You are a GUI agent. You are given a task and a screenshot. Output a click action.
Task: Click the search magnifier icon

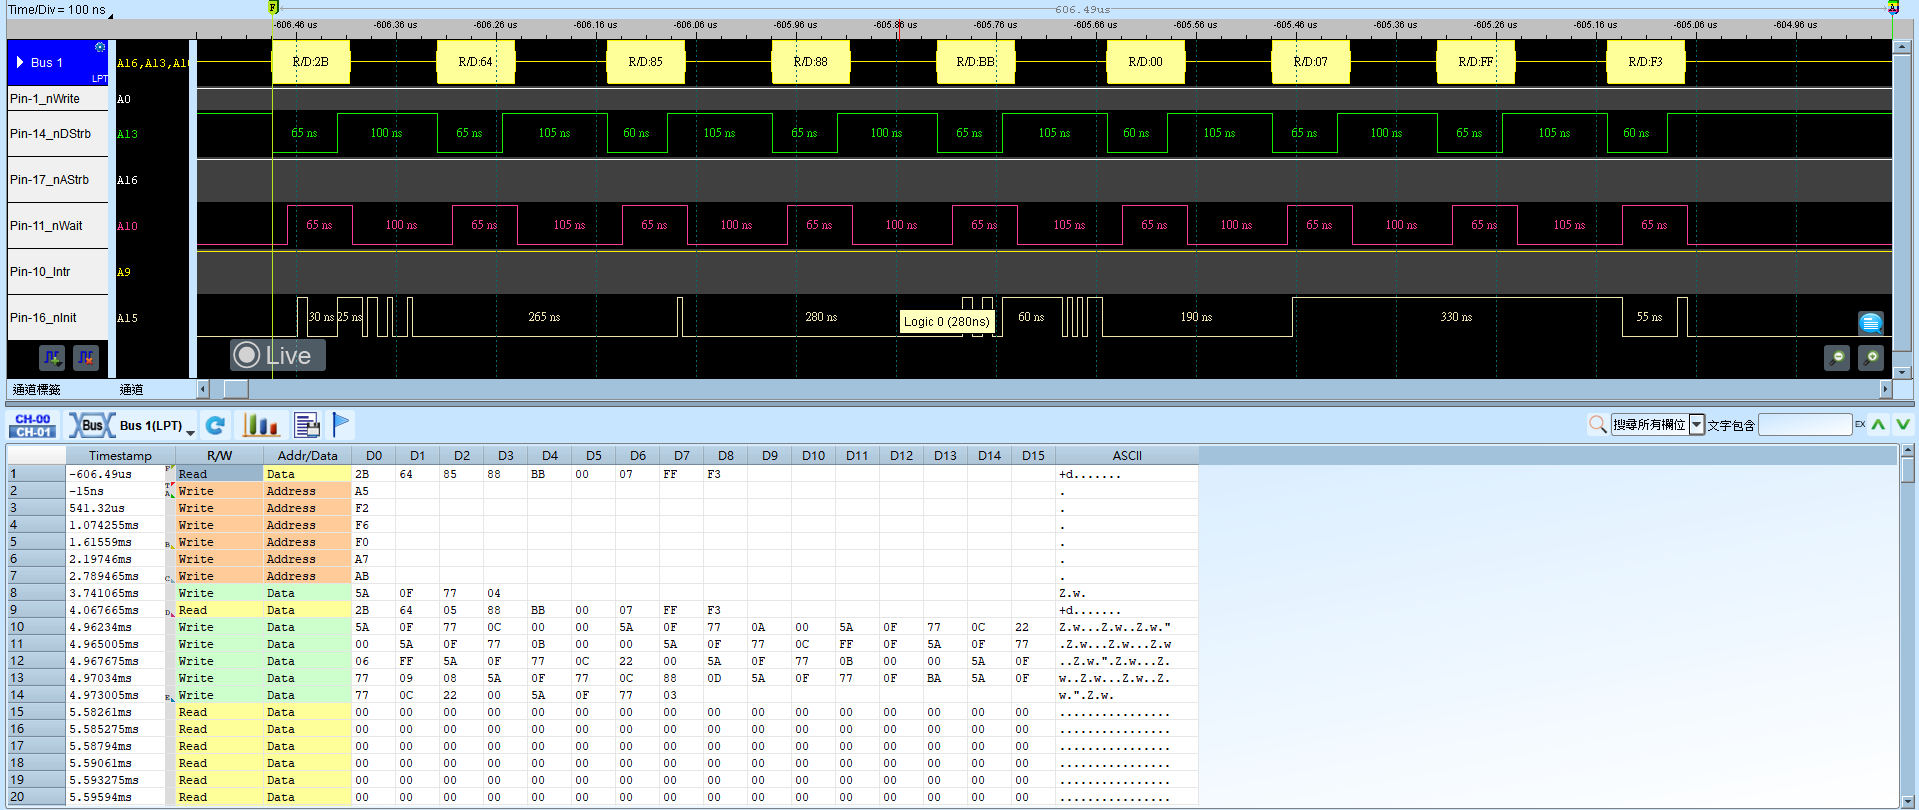point(1598,425)
